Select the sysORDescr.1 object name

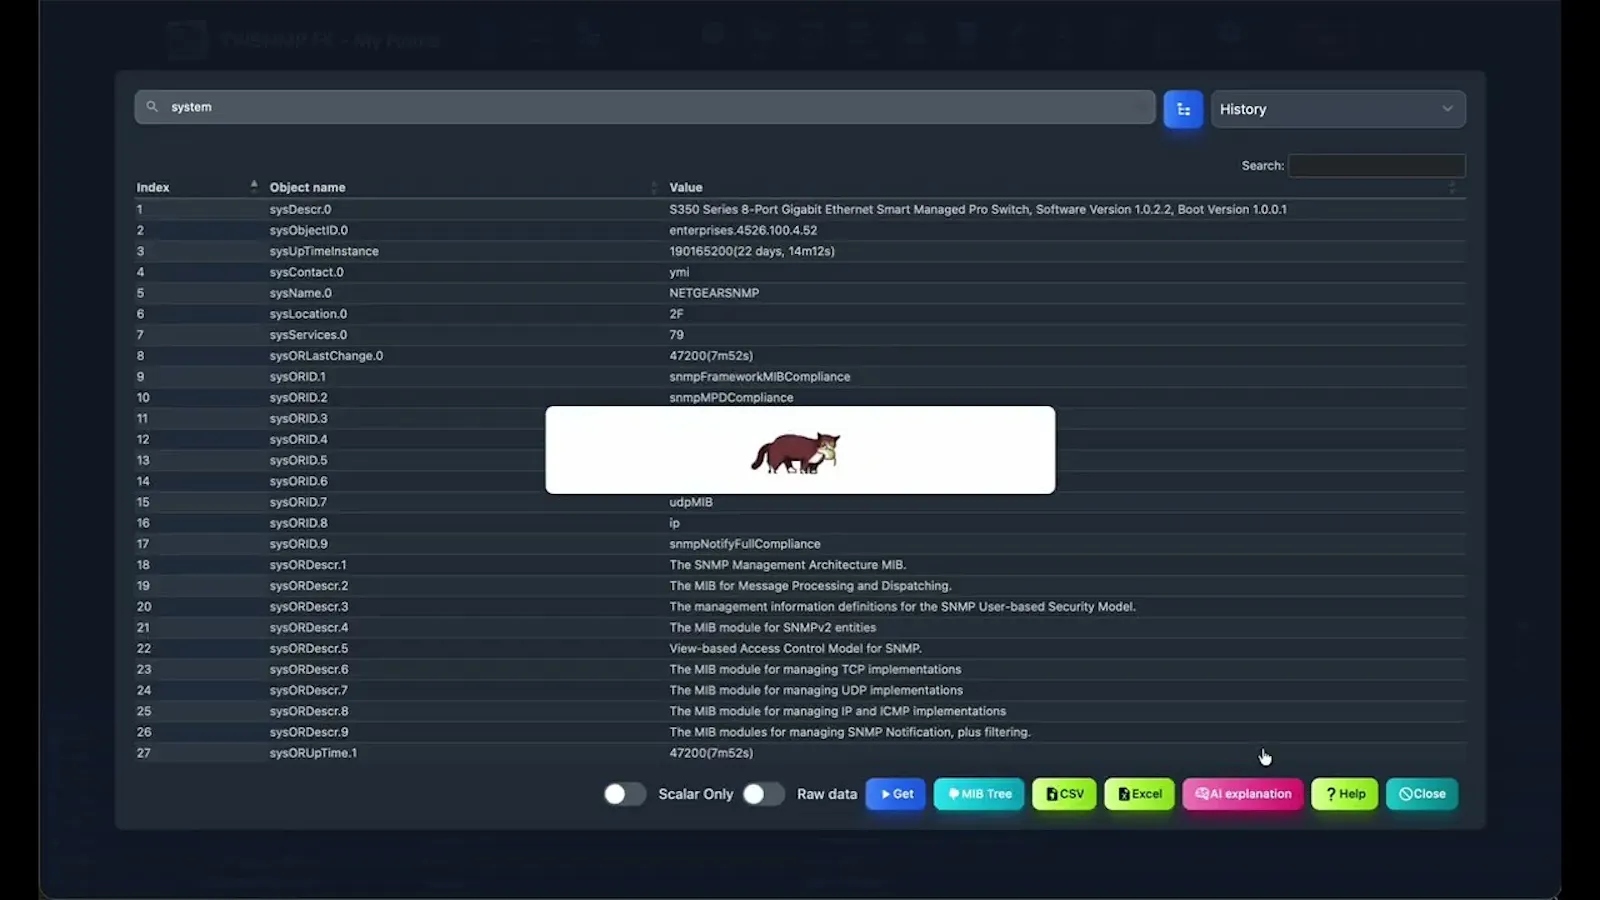pyautogui.click(x=308, y=565)
